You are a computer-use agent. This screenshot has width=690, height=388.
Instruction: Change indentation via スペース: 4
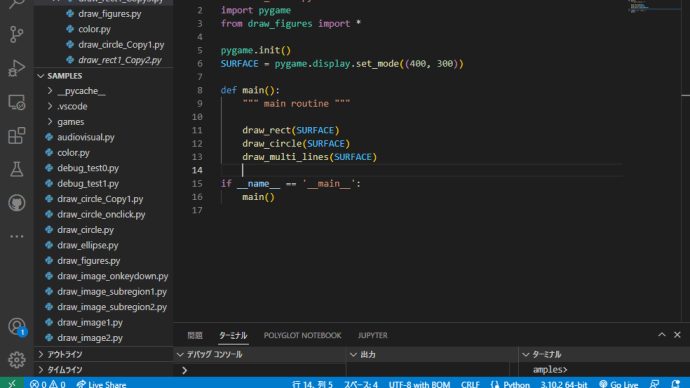click(361, 384)
